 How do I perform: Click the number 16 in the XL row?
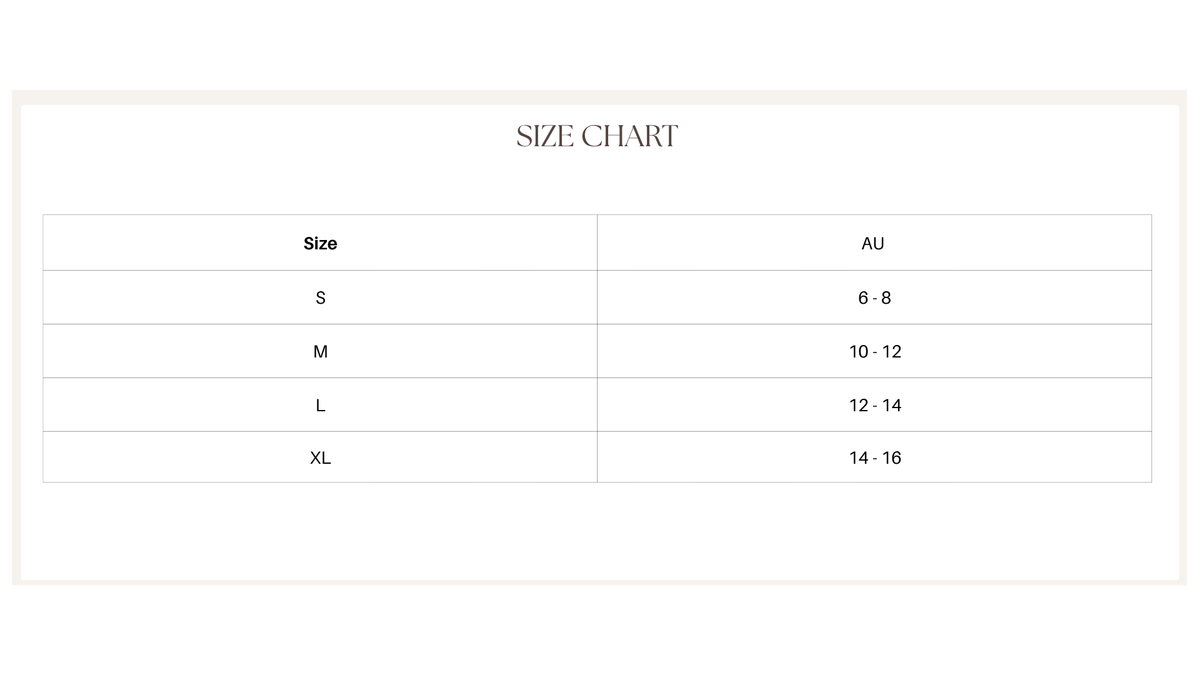892,458
